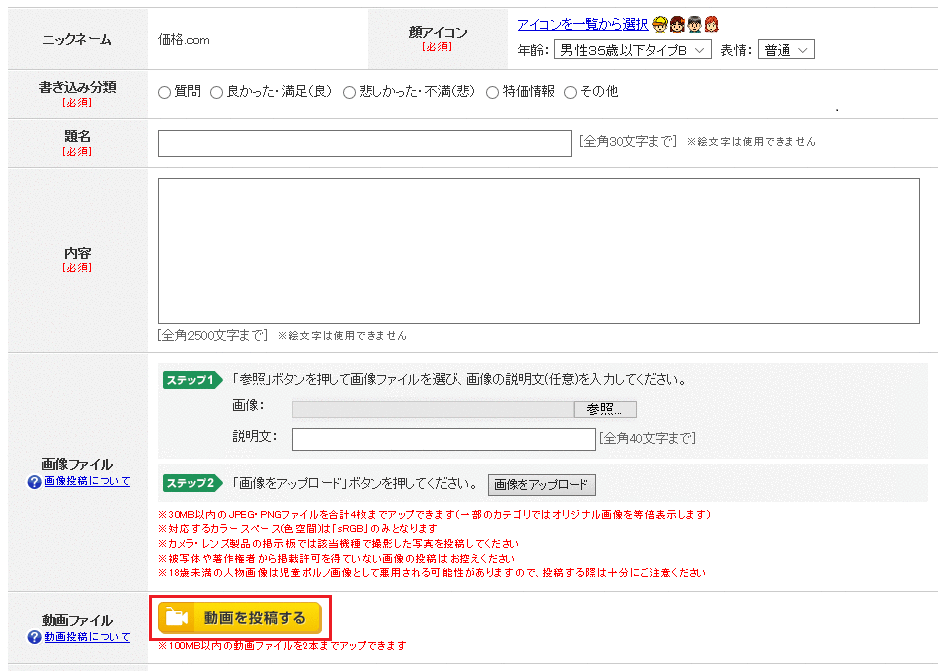Click the 動画ファイル row label
Viewport: 947px width, 671px height.
point(77,620)
